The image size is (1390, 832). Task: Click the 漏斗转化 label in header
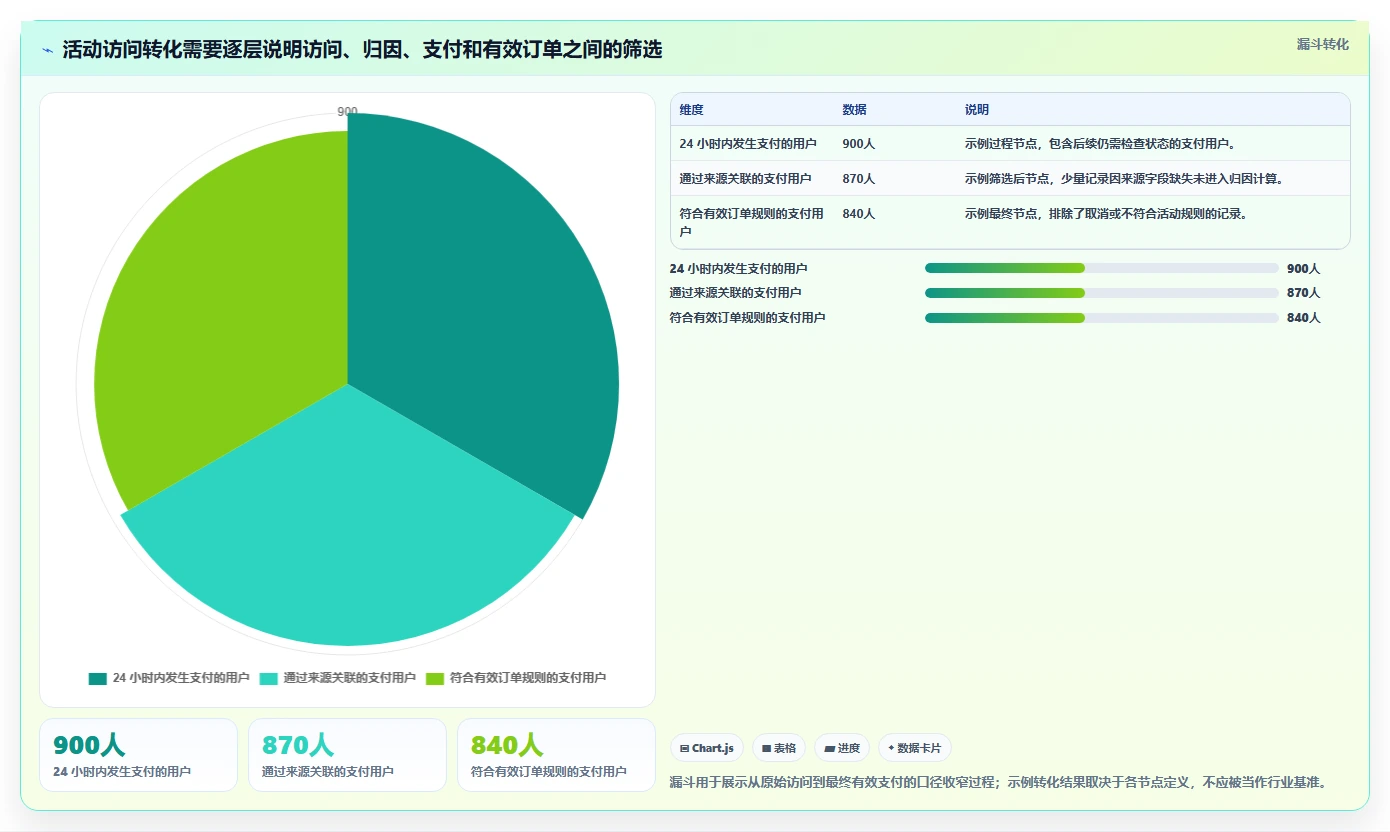point(1322,44)
